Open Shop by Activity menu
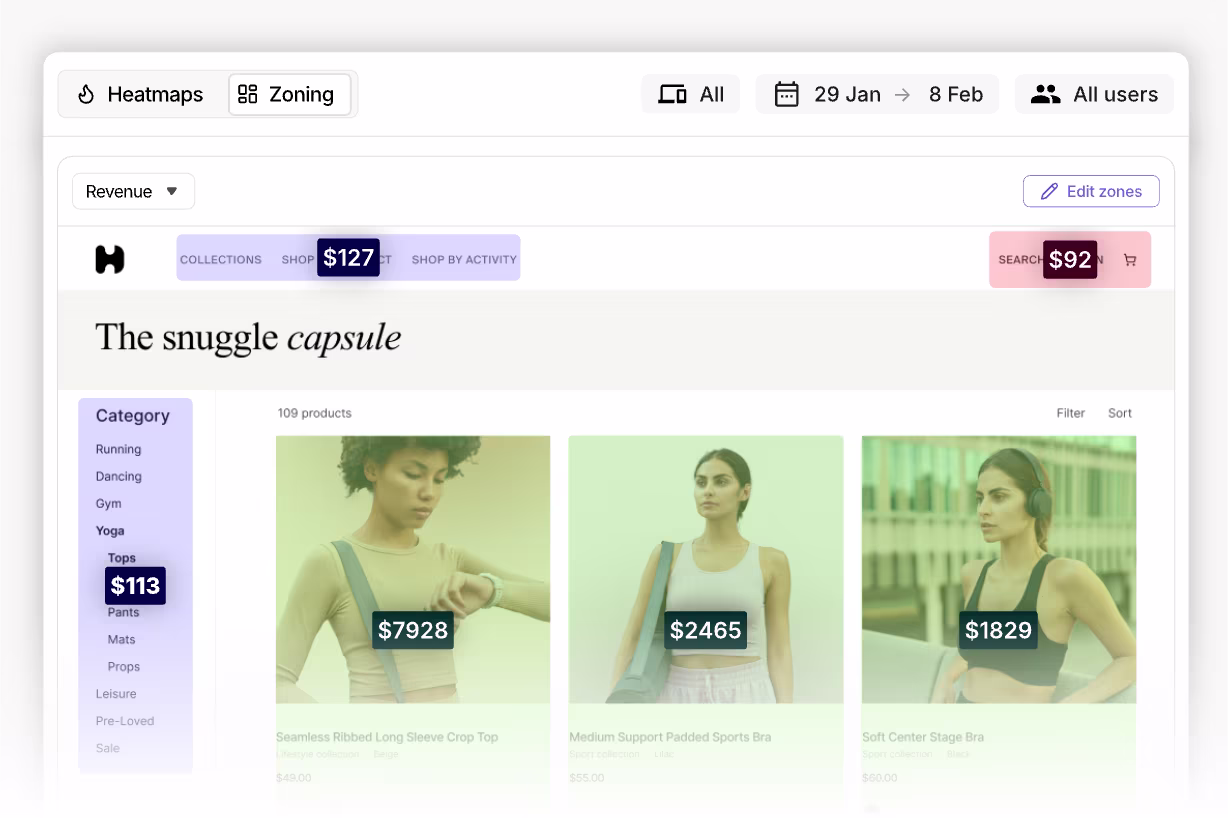This screenshot has width=1228, height=818. point(464,259)
